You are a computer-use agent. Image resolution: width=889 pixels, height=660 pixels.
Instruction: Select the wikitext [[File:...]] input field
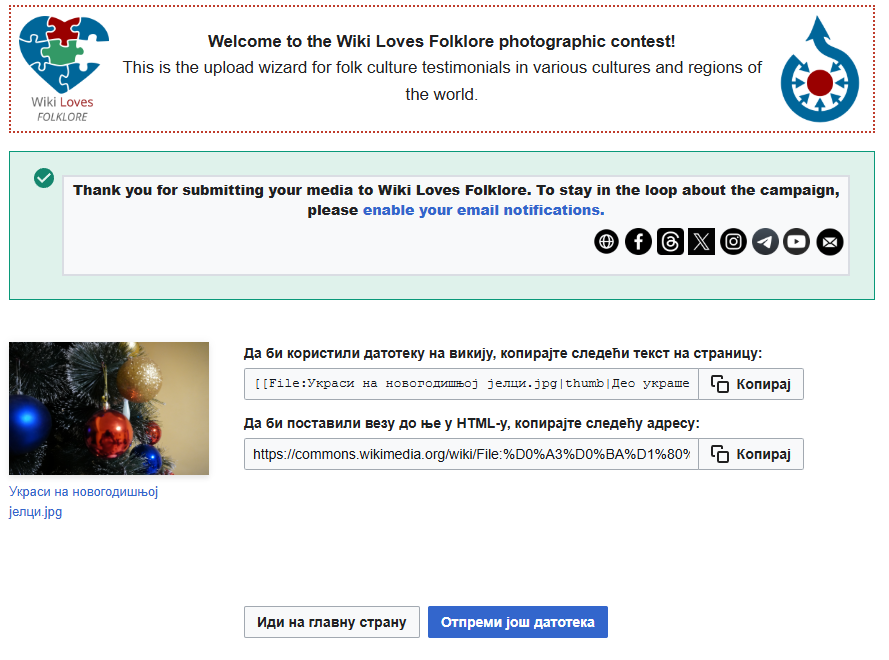pyautogui.click(x=471, y=384)
